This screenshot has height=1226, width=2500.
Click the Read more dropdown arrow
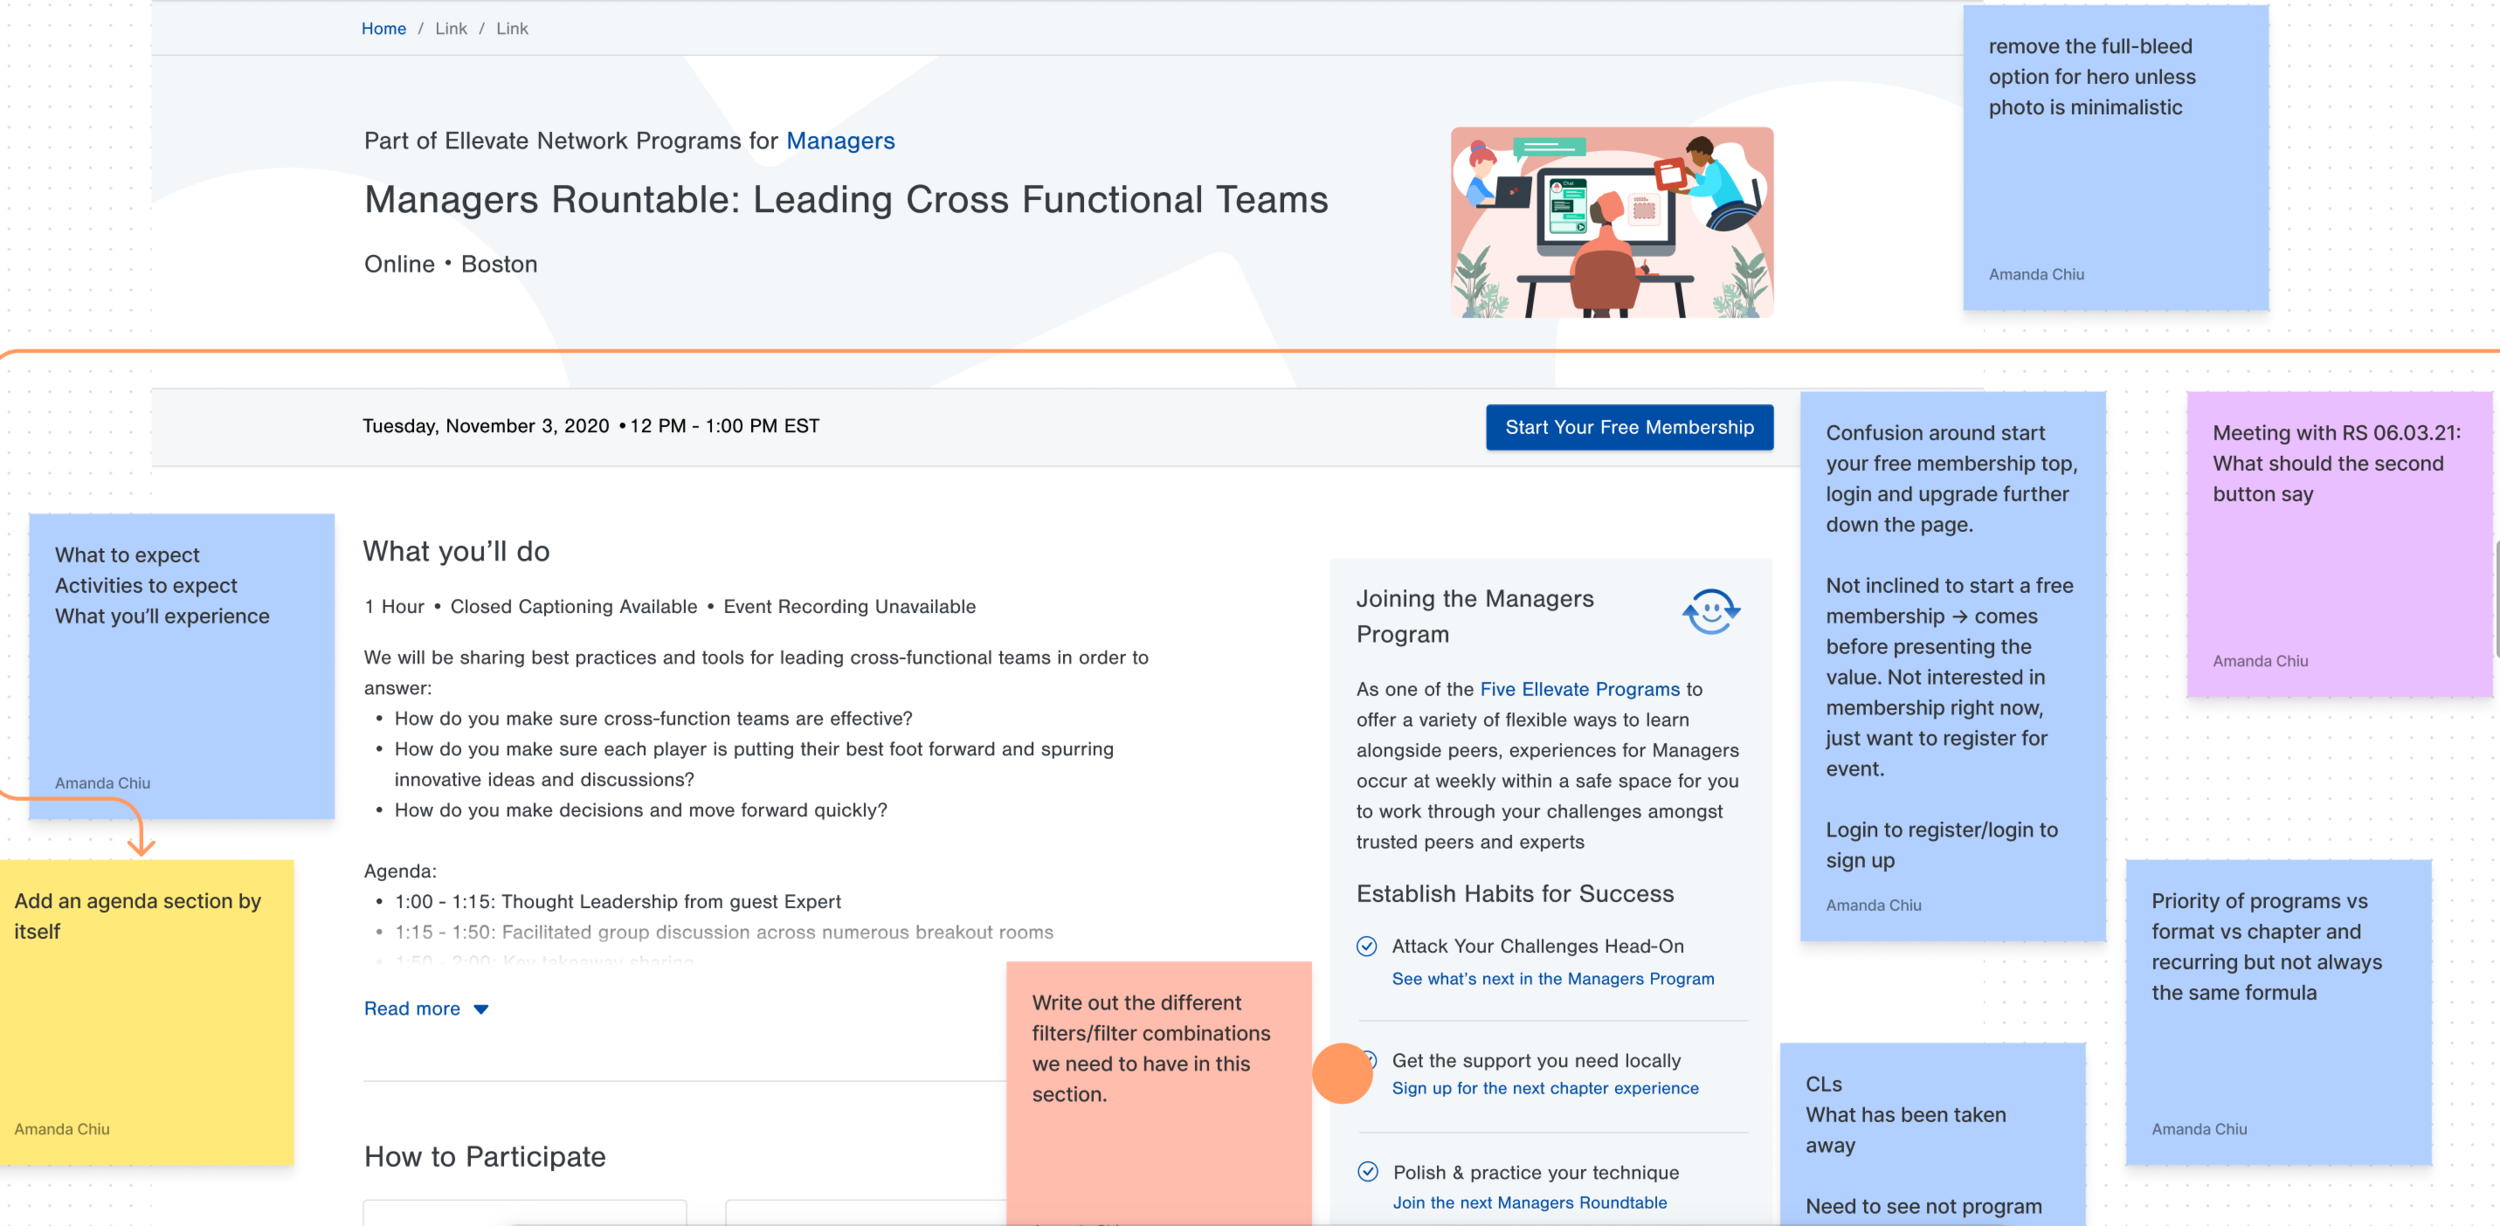coord(481,1009)
